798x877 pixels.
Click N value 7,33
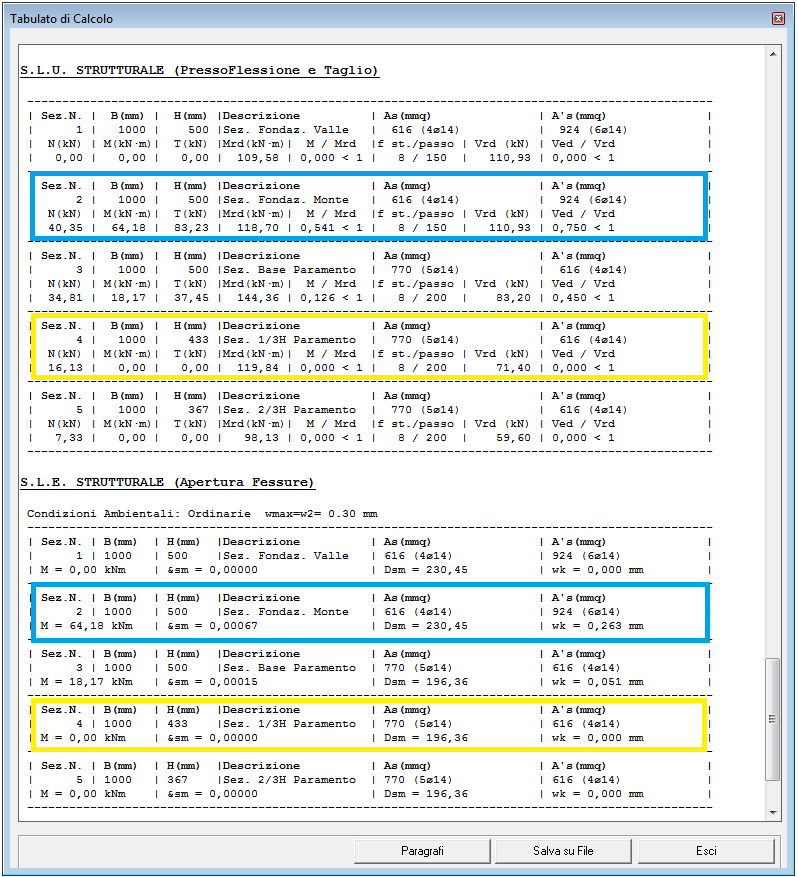(x=68, y=437)
